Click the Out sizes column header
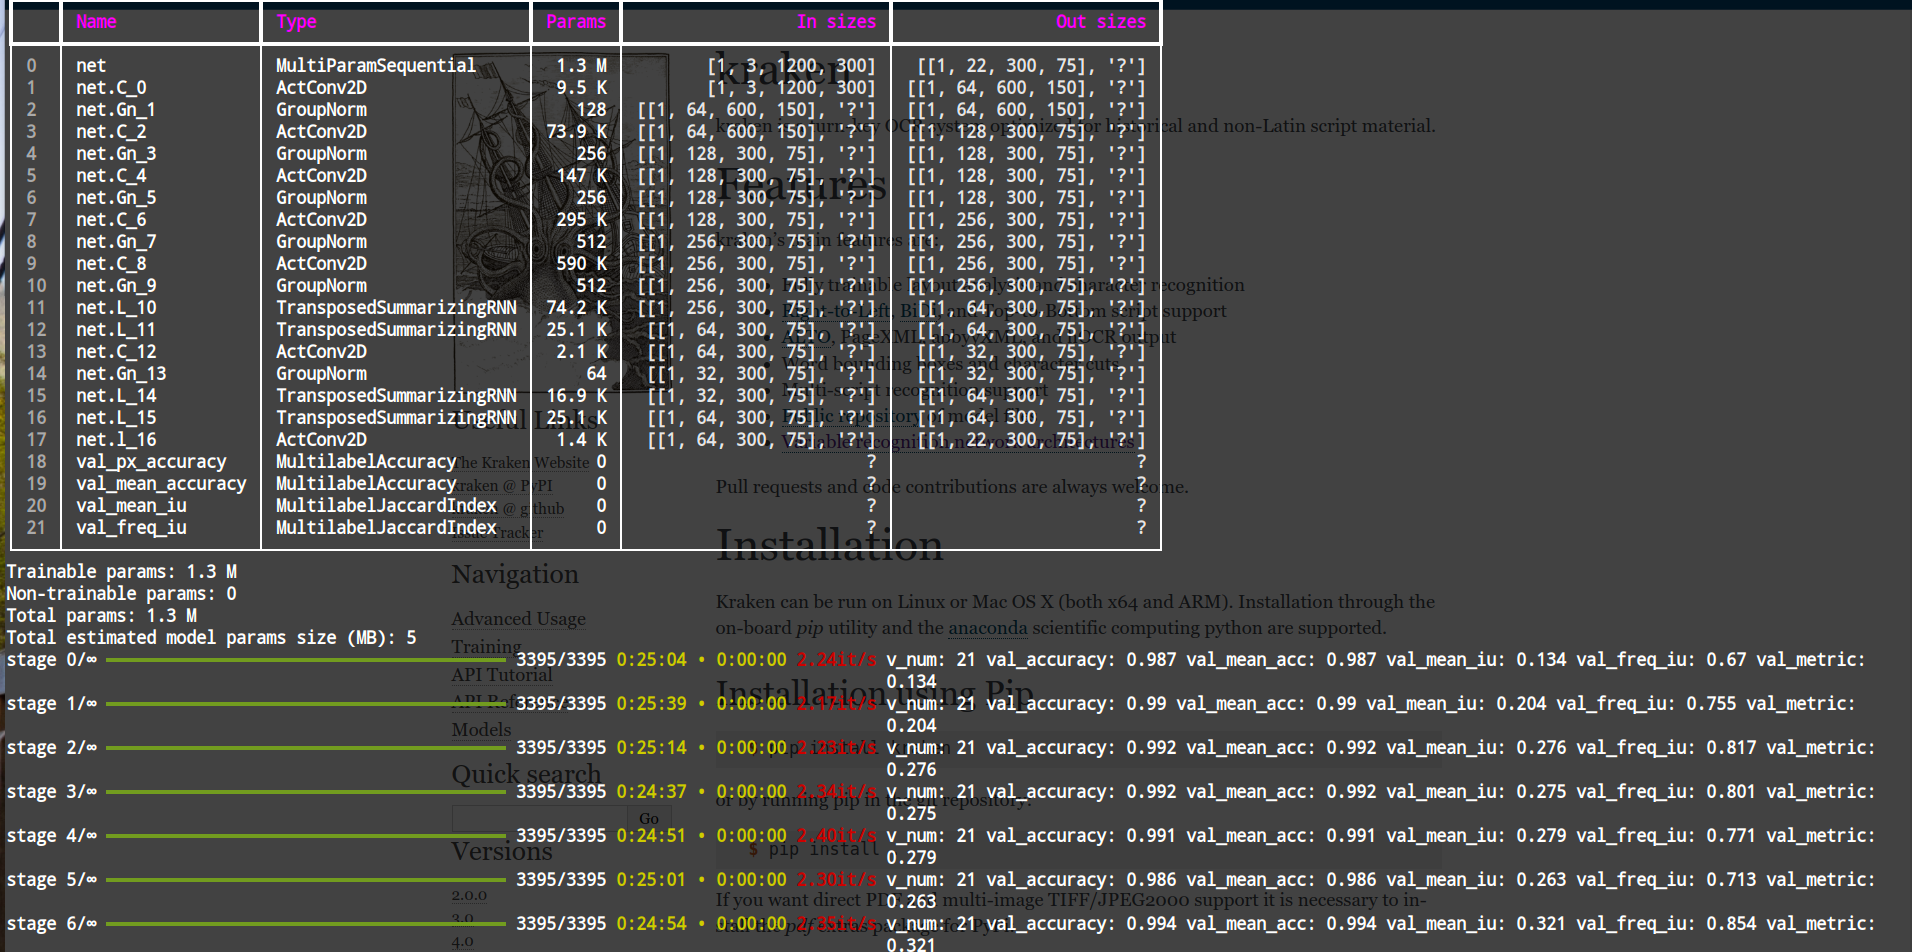 pyautogui.click(x=1101, y=22)
